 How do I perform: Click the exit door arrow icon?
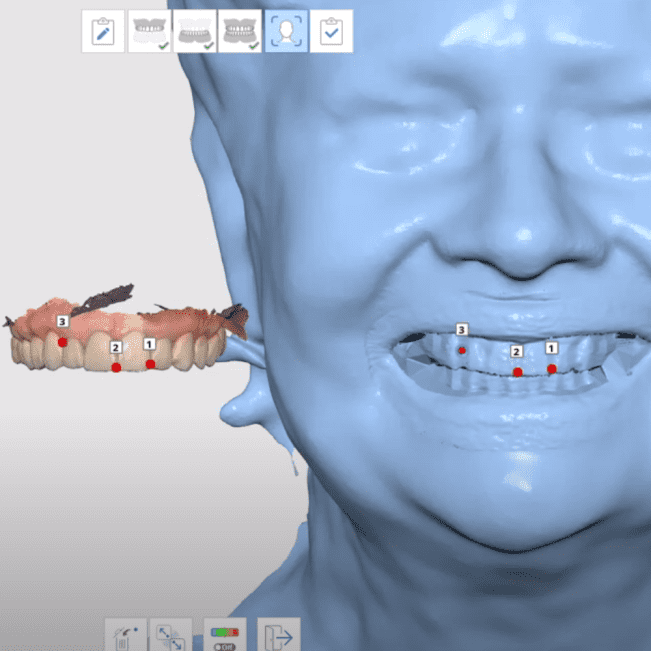pyautogui.click(x=278, y=637)
